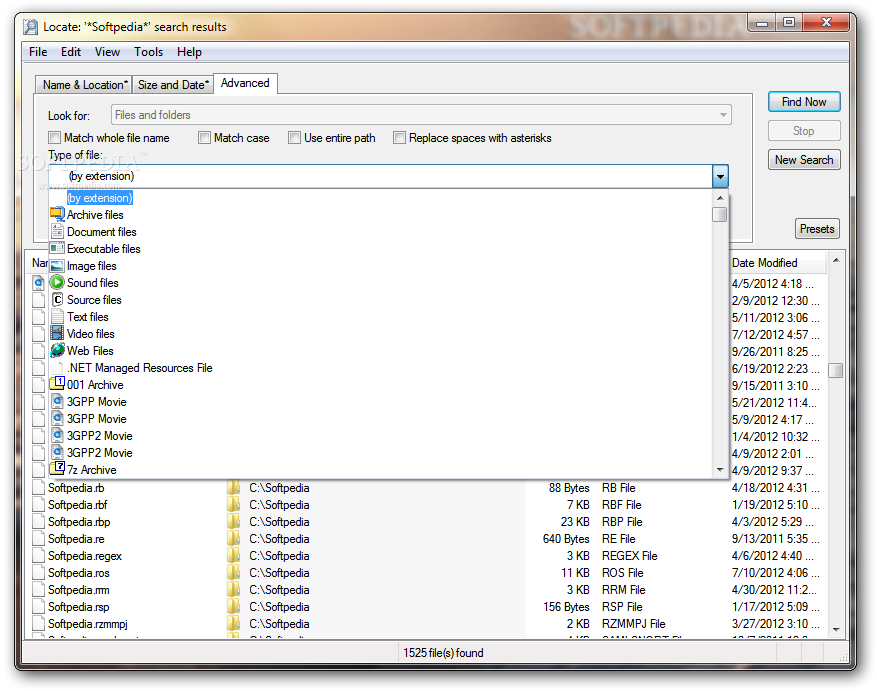Click the type of file text field
This screenshot has width=877, height=691.
(380, 176)
